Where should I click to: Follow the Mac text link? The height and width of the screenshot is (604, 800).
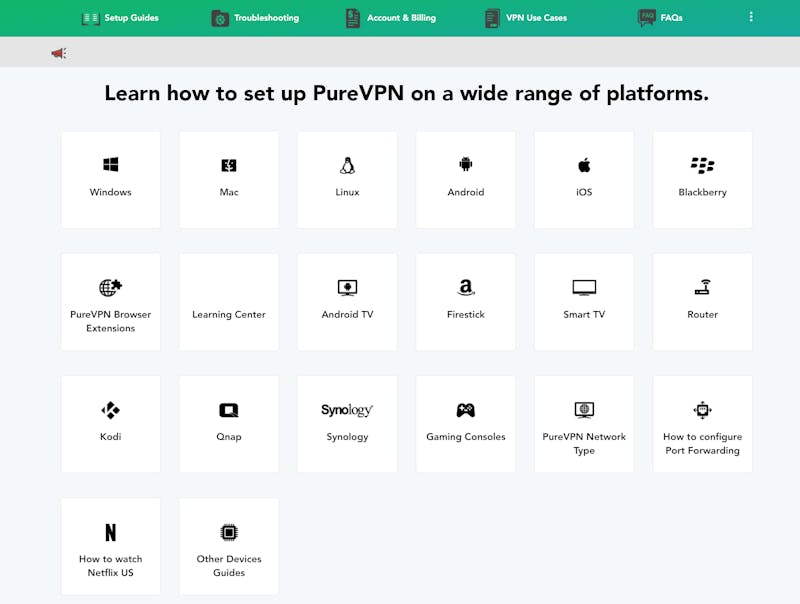click(229, 192)
